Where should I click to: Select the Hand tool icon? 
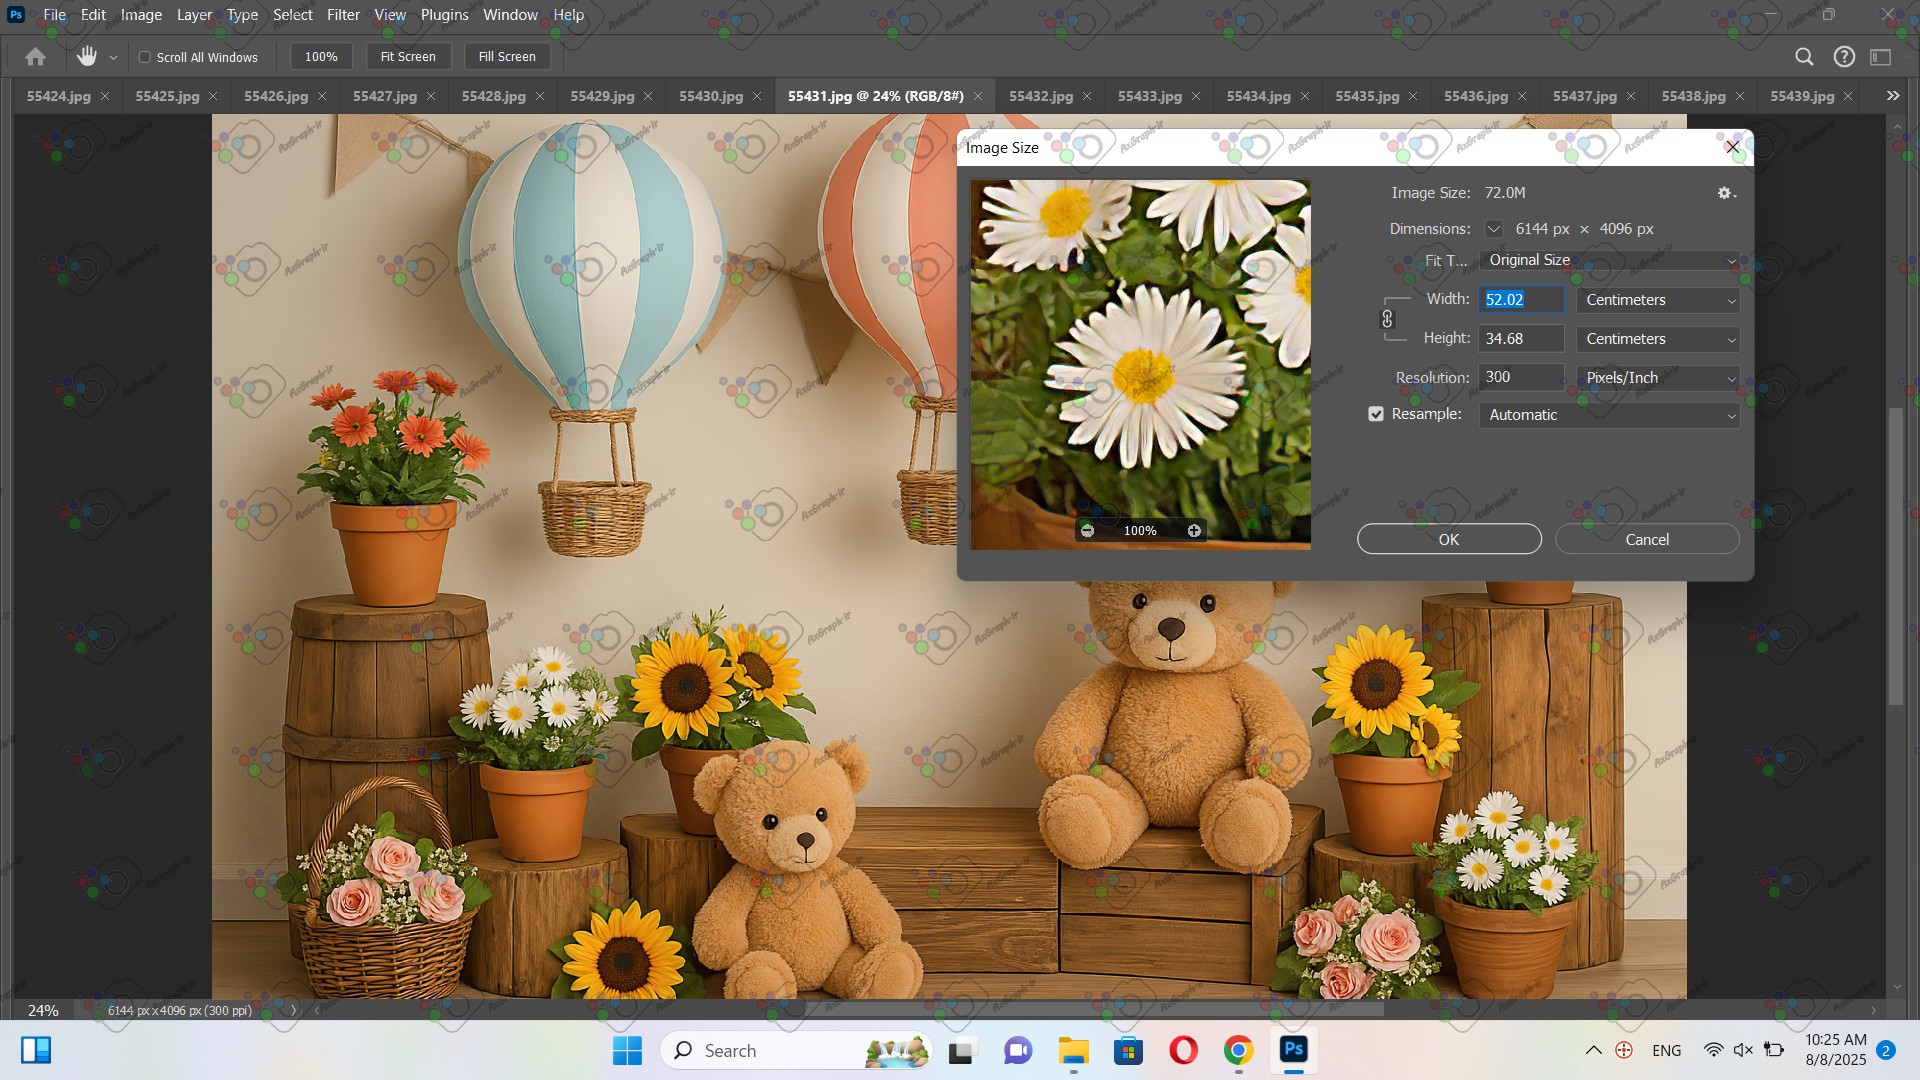click(87, 57)
